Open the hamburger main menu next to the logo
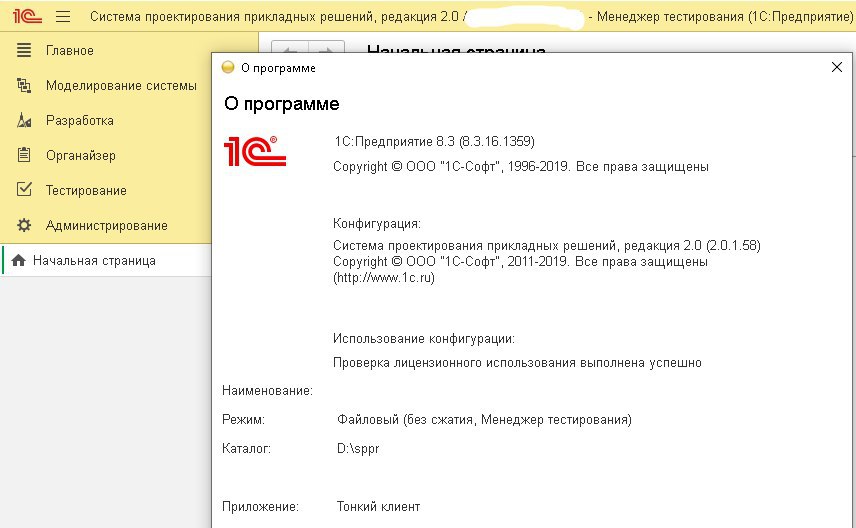The width and height of the screenshot is (856, 528). [63, 16]
